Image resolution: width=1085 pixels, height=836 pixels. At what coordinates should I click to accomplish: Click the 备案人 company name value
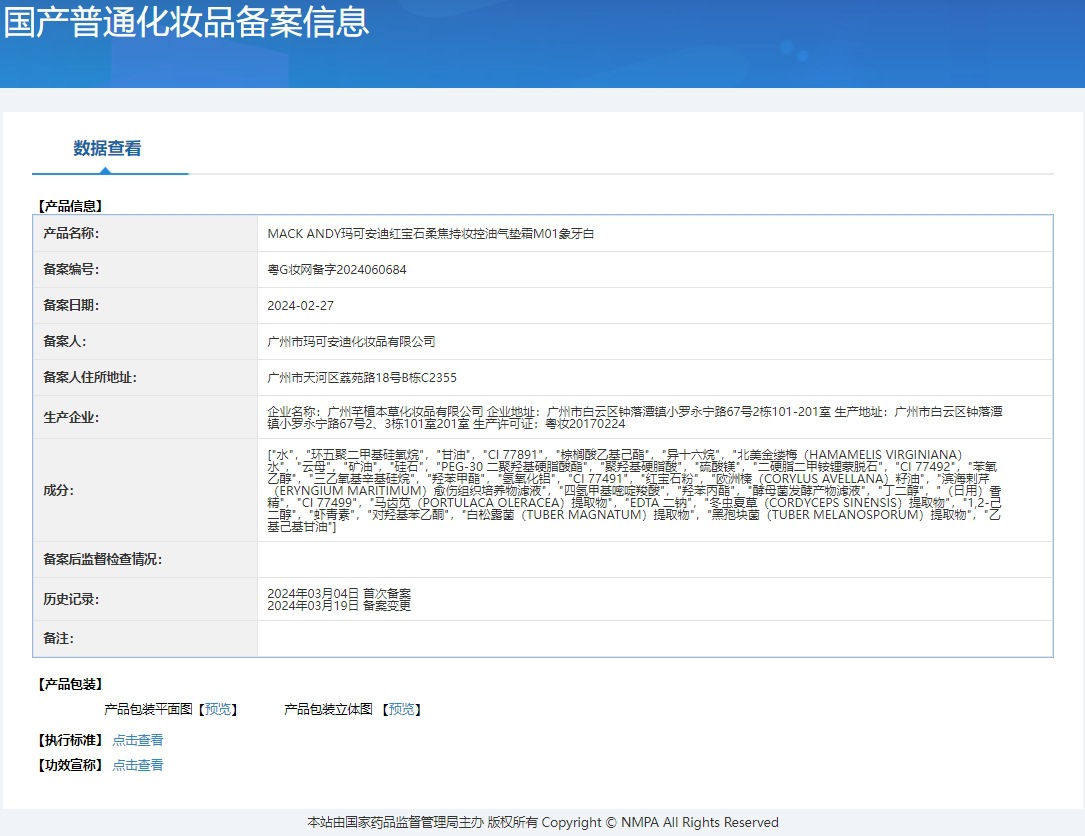tap(352, 342)
